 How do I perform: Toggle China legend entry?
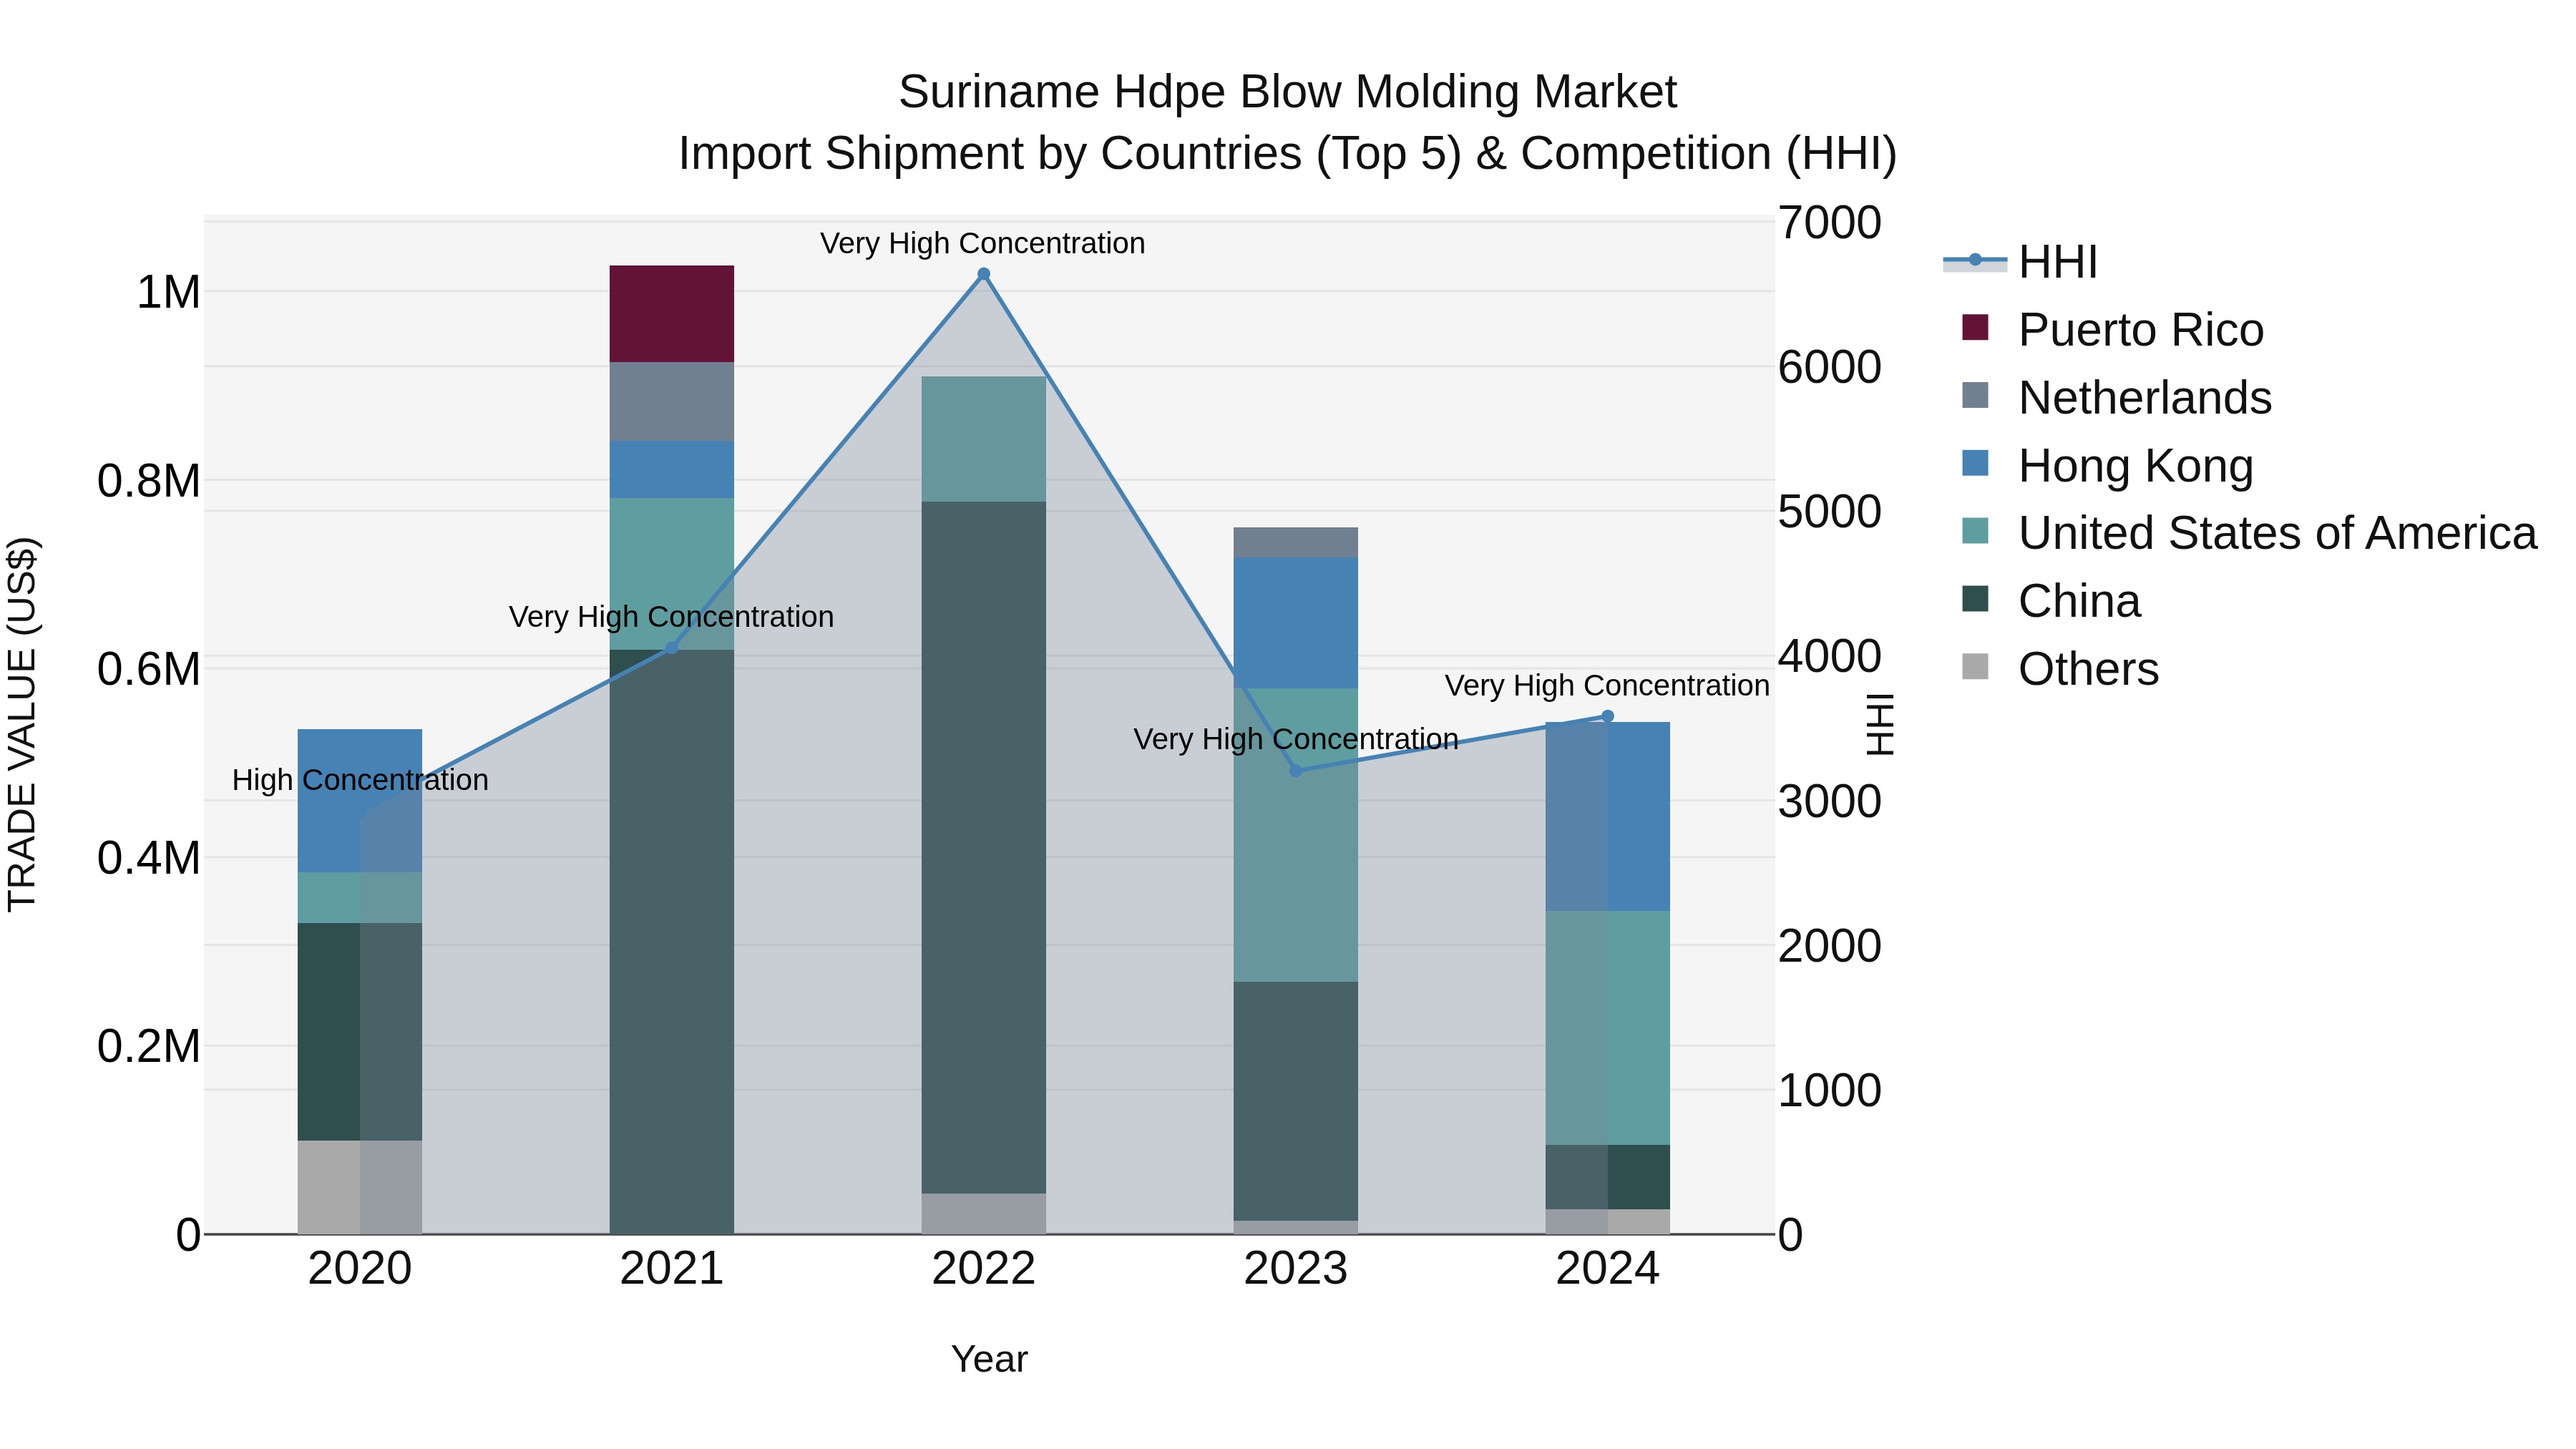[x=2050, y=601]
